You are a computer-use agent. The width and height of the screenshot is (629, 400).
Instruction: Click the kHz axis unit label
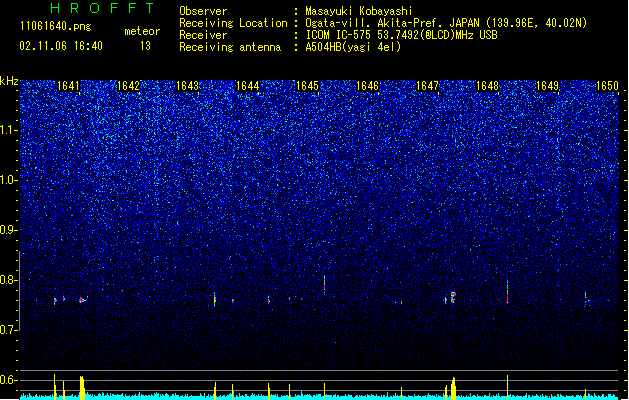[9, 81]
